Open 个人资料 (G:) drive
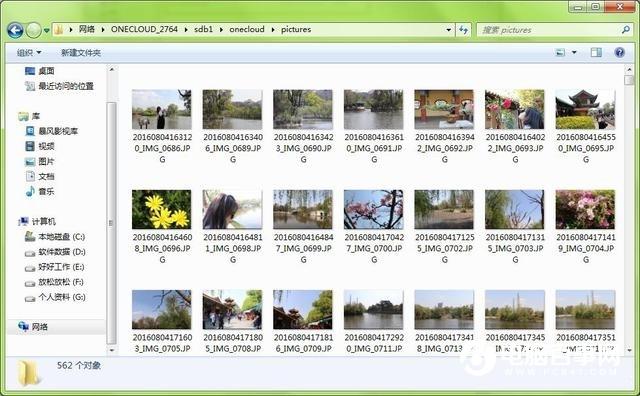Image resolution: width=640 pixels, height=396 pixels. [55, 297]
